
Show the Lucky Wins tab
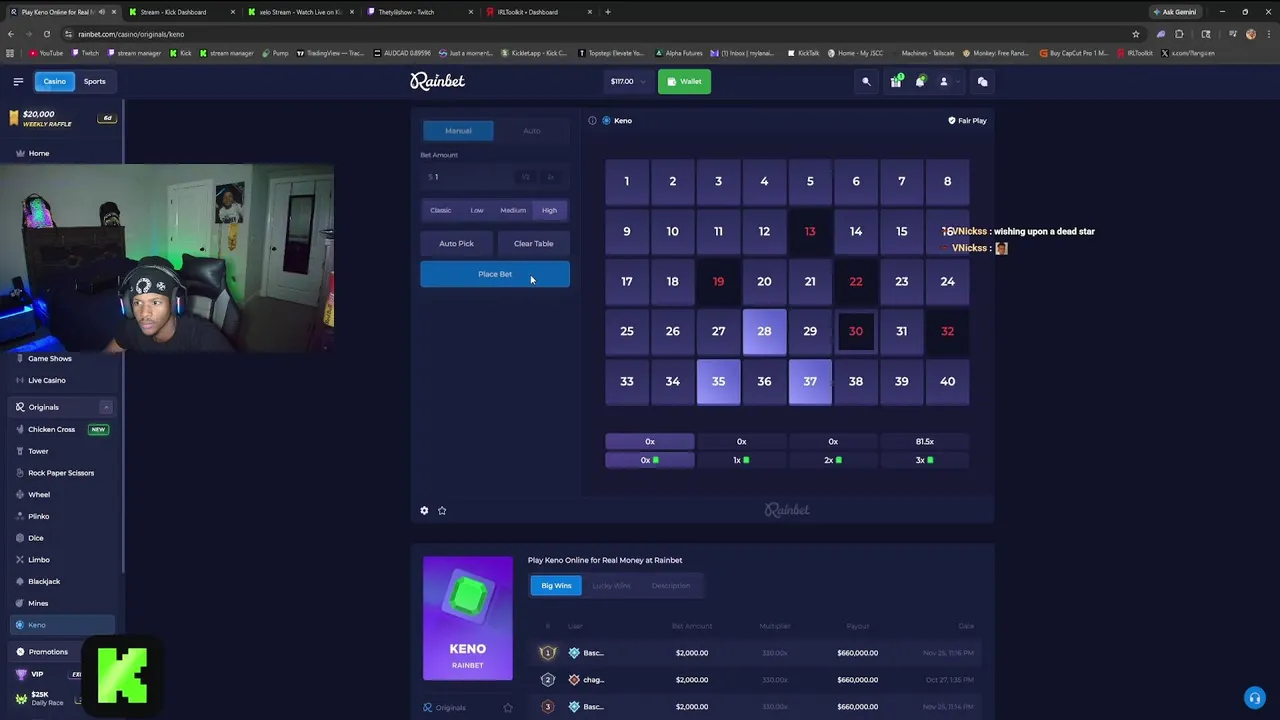tap(611, 586)
